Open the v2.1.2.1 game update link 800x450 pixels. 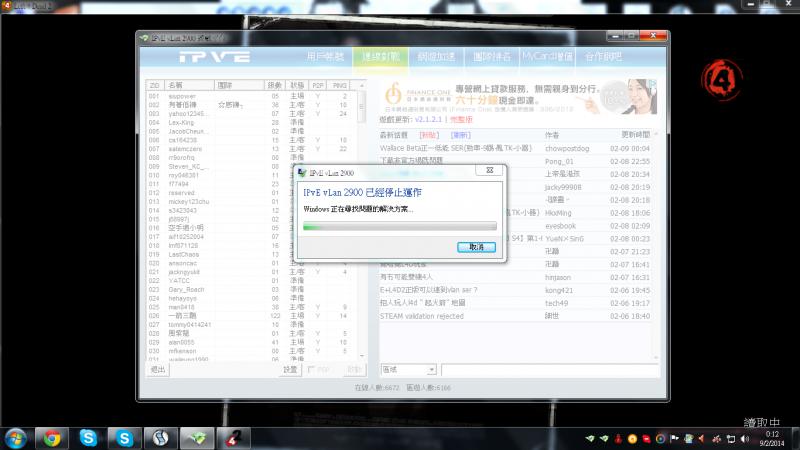(428, 119)
